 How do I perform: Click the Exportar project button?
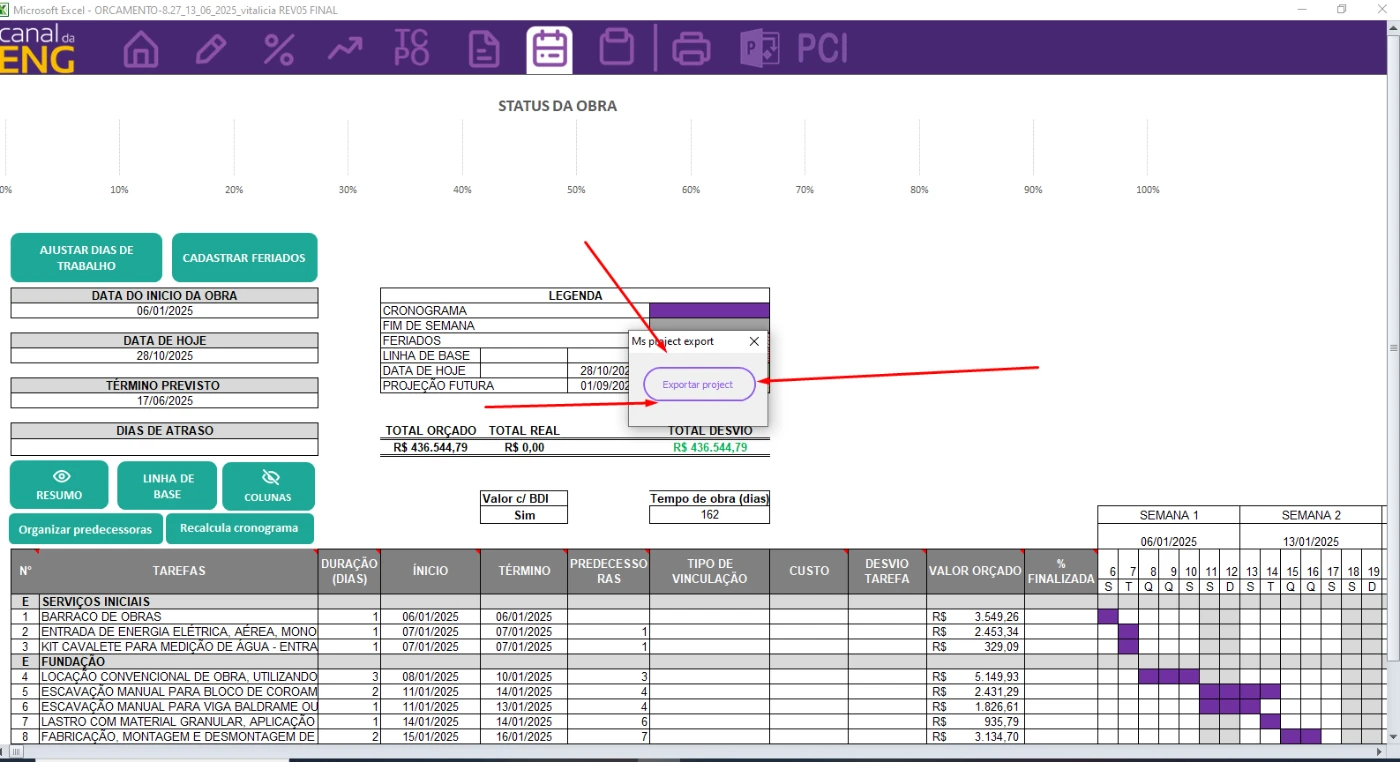[x=698, y=385]
